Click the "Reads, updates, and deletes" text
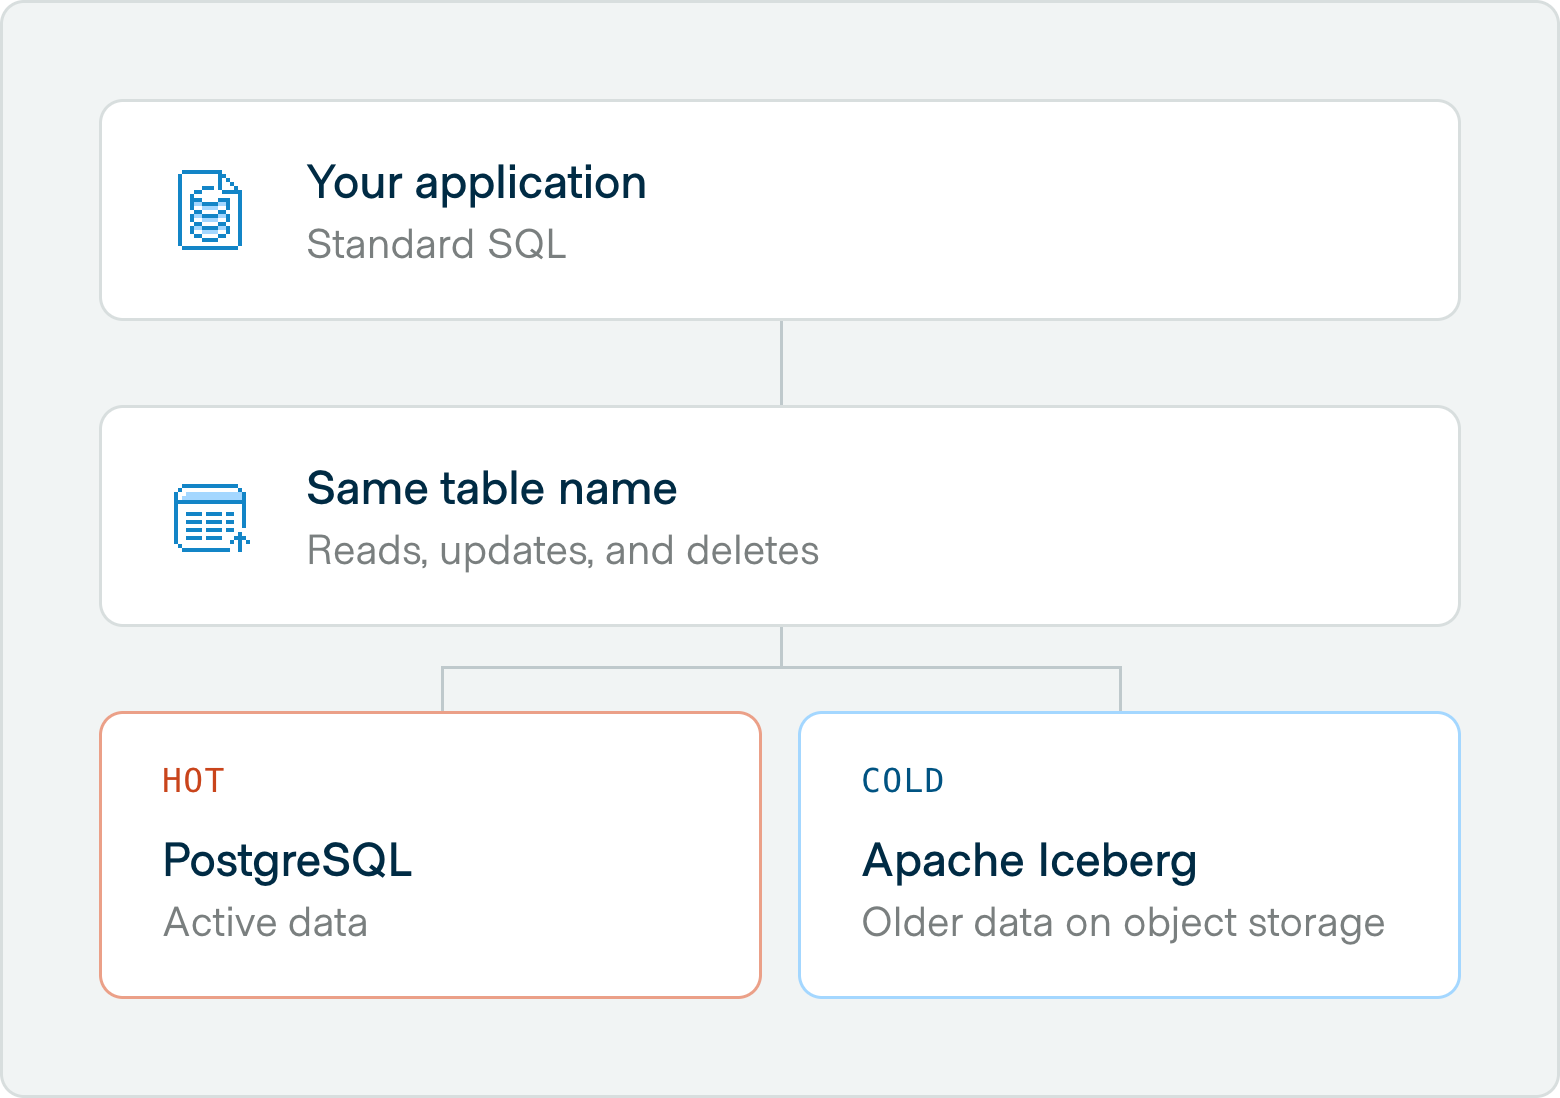Image resolution: width=1560 pixels, height=1098 pixels. pos(563,551)
